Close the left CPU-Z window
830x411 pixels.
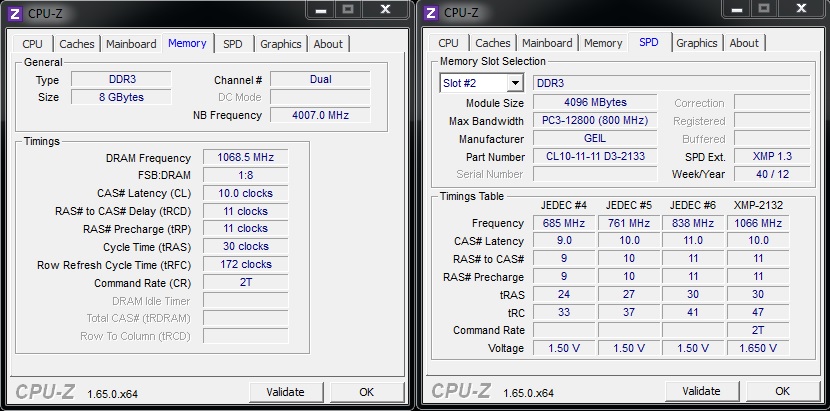click(386, 10)
